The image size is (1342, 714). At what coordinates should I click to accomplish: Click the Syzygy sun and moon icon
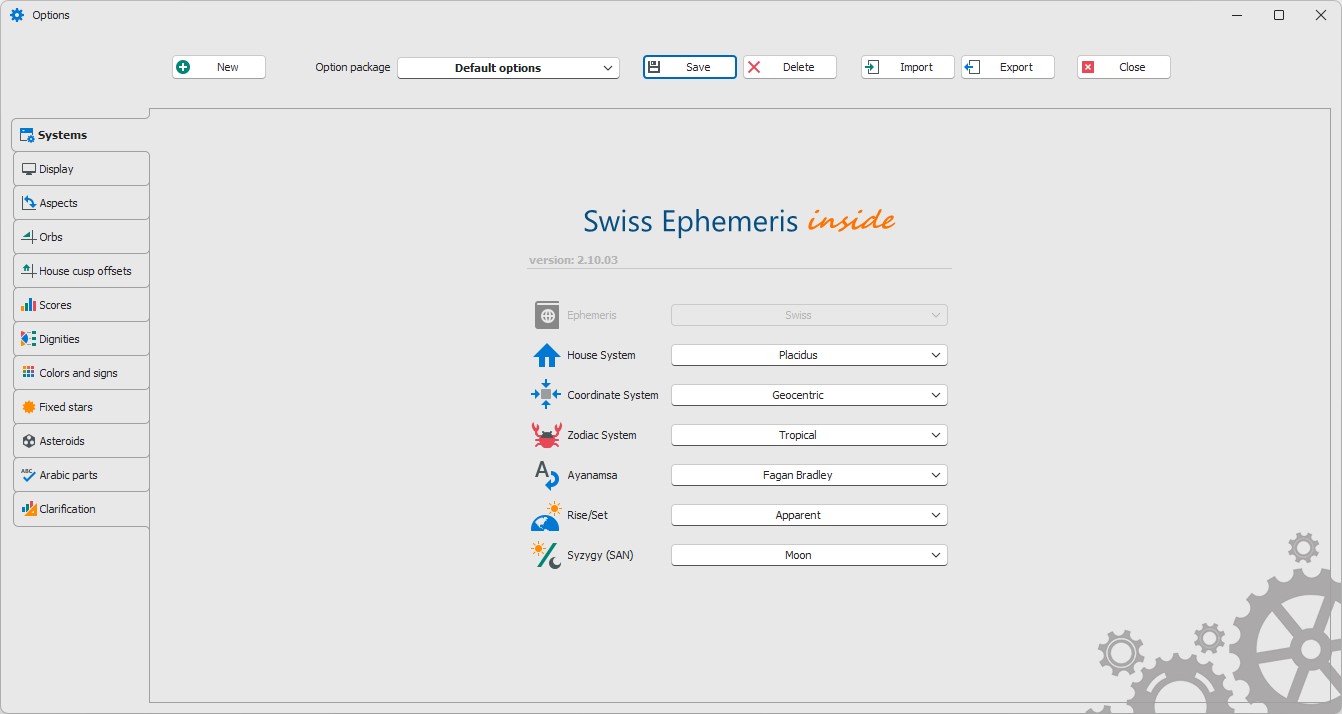tap(546, 555)
